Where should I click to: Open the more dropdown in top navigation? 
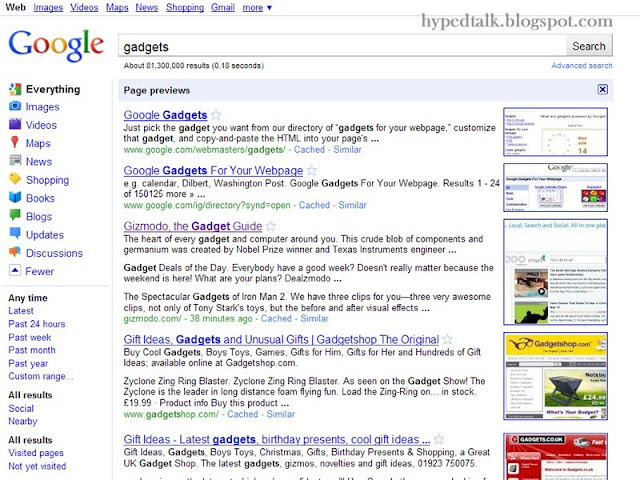click(257, 7)
